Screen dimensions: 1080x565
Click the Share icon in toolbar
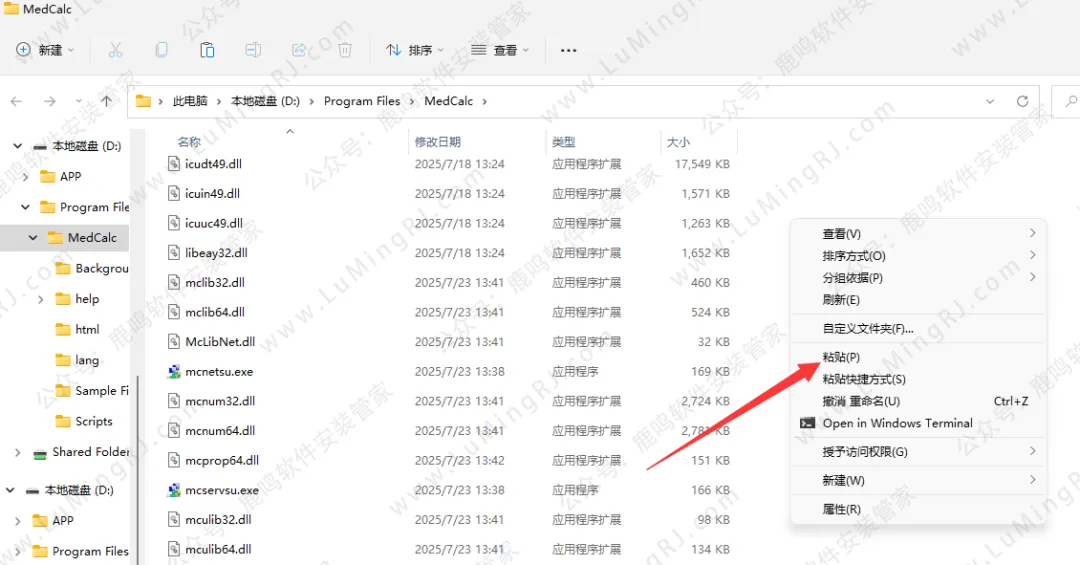299,50
